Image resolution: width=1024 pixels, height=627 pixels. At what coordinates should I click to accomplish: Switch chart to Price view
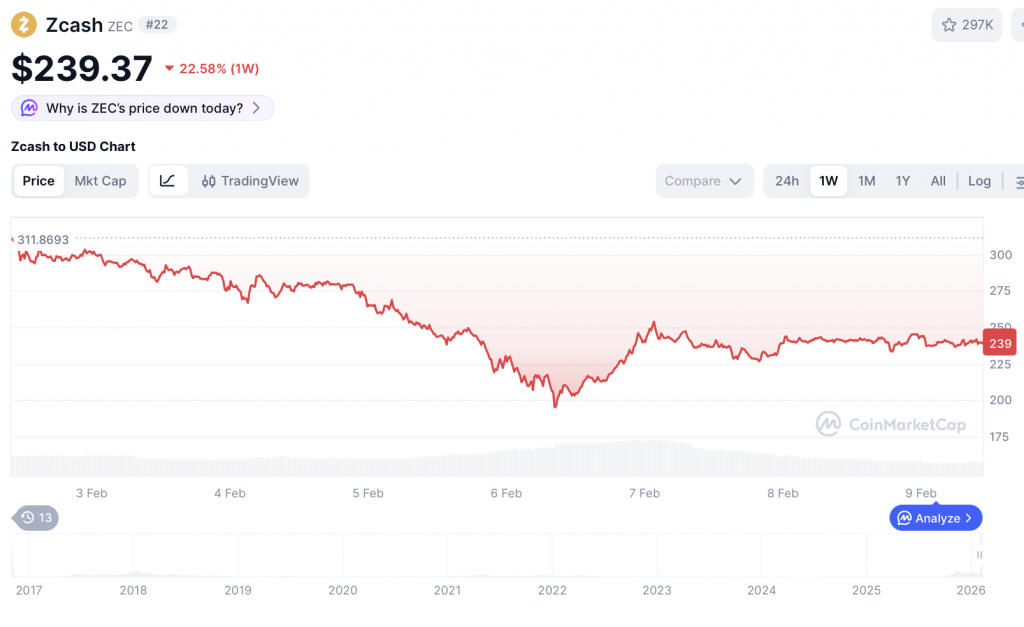39,181
